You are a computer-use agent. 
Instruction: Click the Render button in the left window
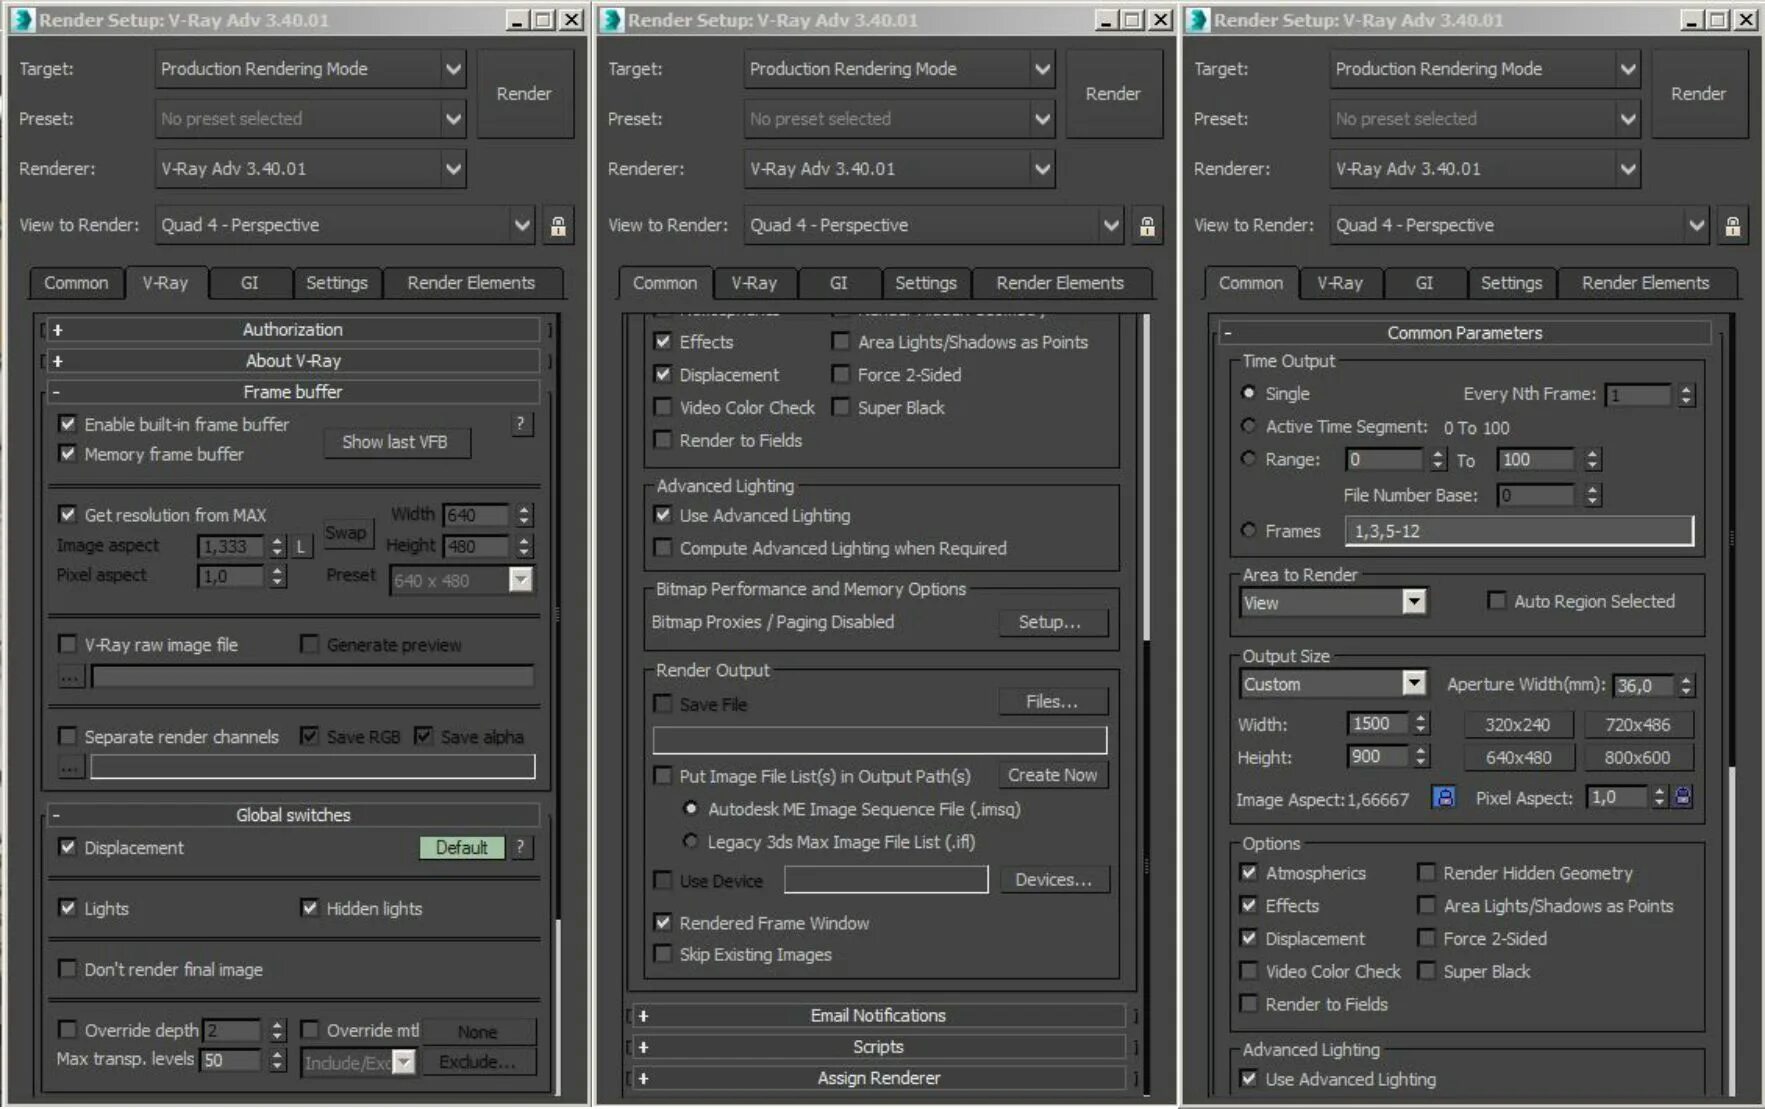click(524, 93)
